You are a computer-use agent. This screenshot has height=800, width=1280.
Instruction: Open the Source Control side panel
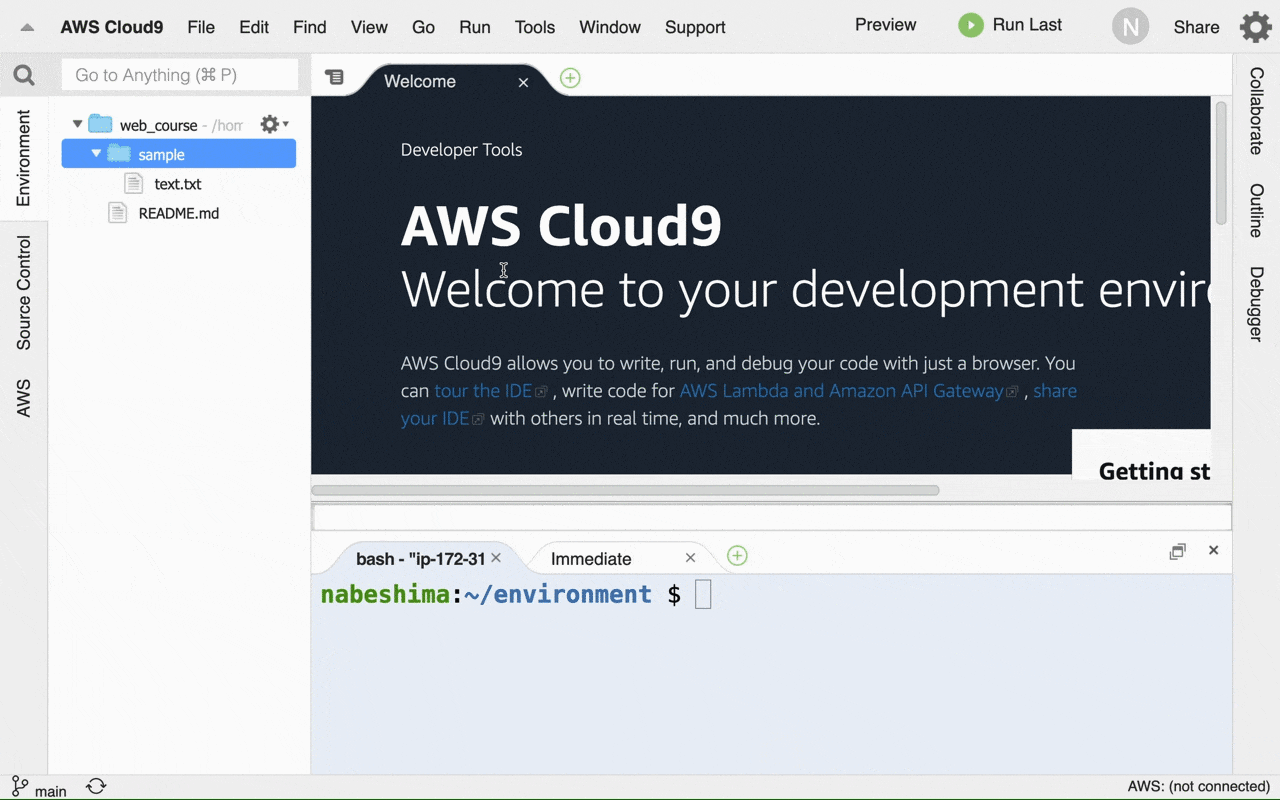click(24, 293)
